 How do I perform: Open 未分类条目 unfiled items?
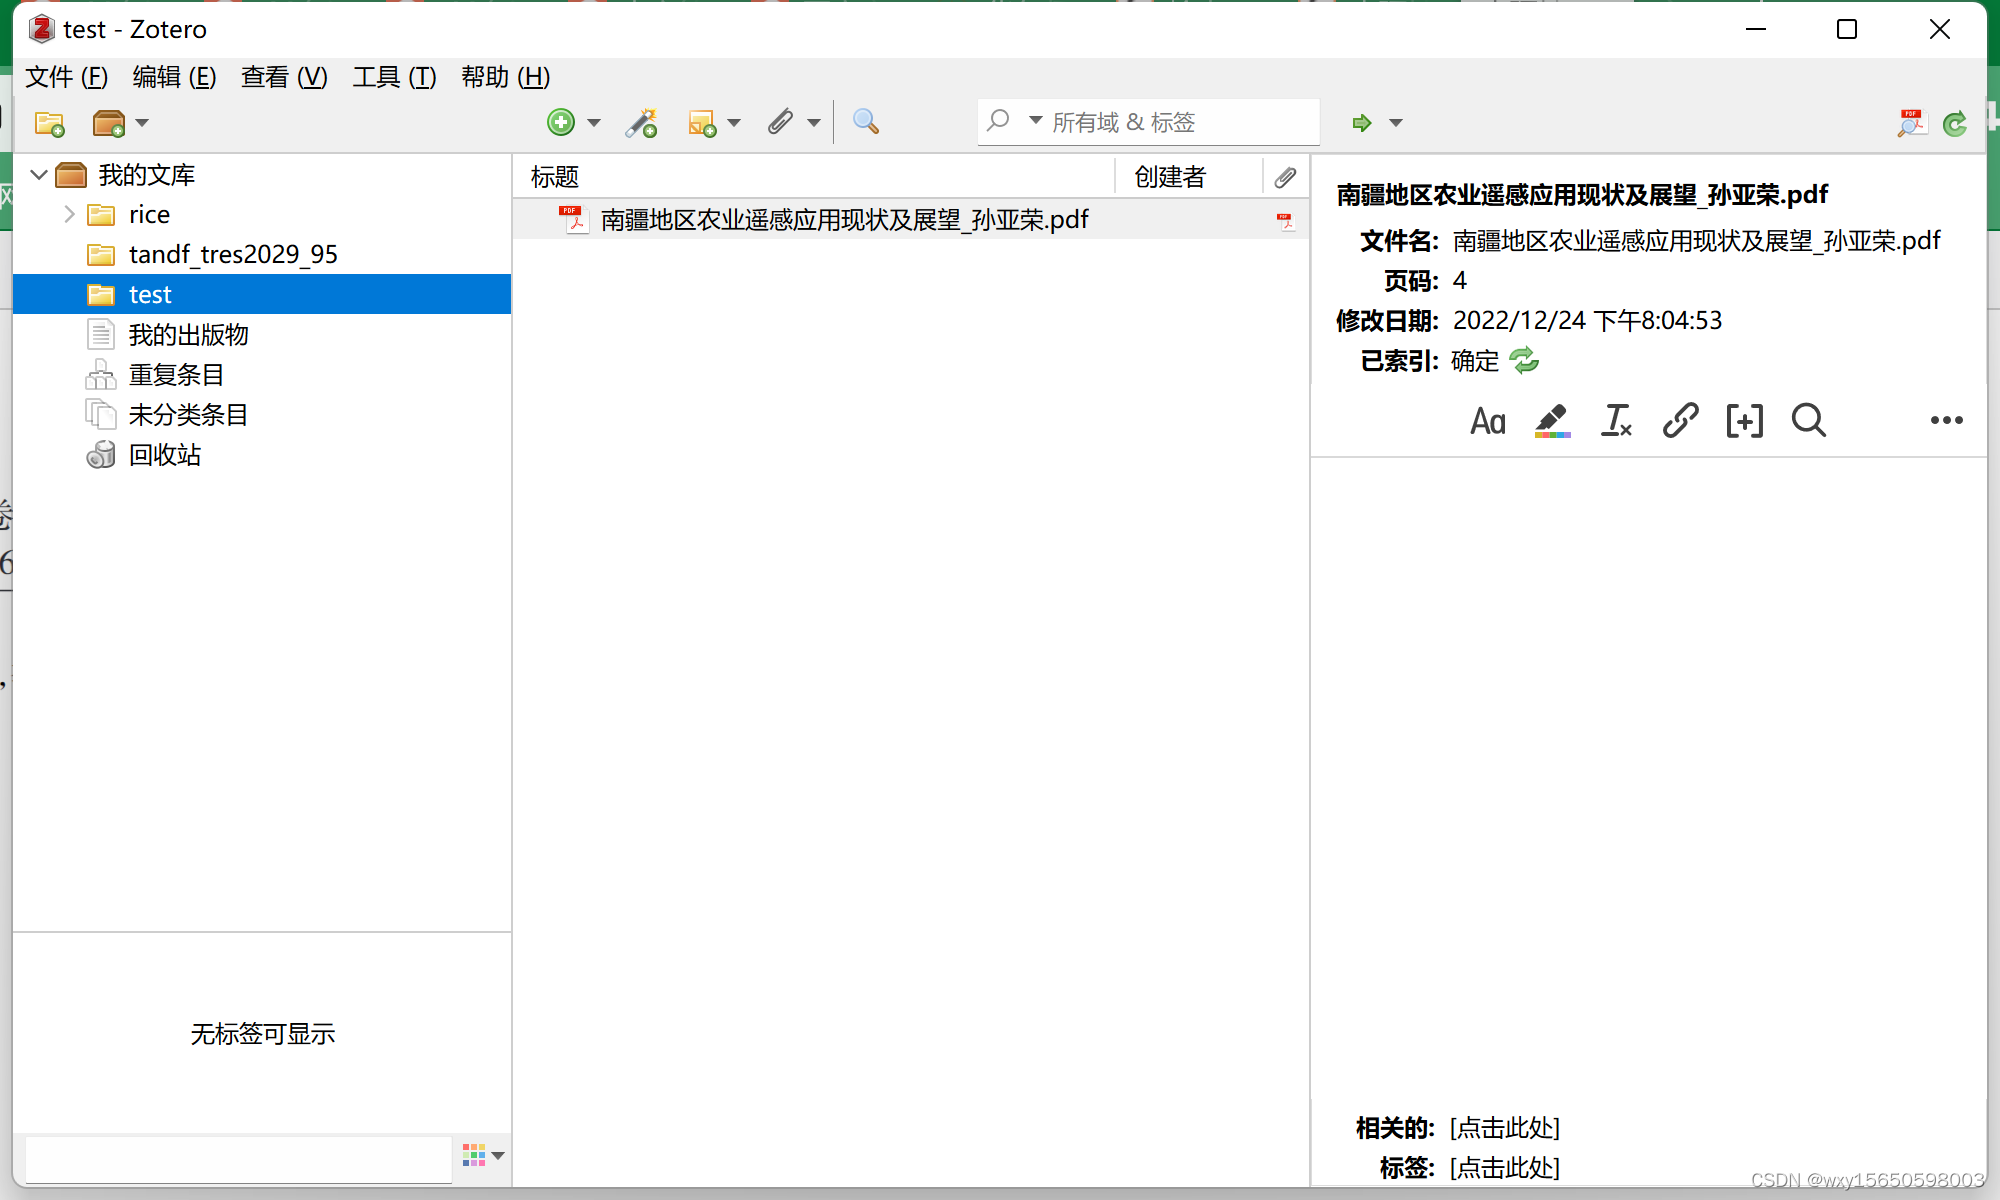(188, 415)
